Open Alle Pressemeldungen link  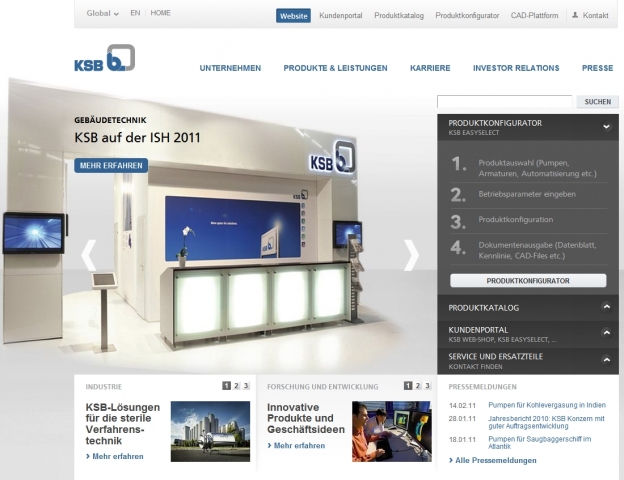click(493, 460)
